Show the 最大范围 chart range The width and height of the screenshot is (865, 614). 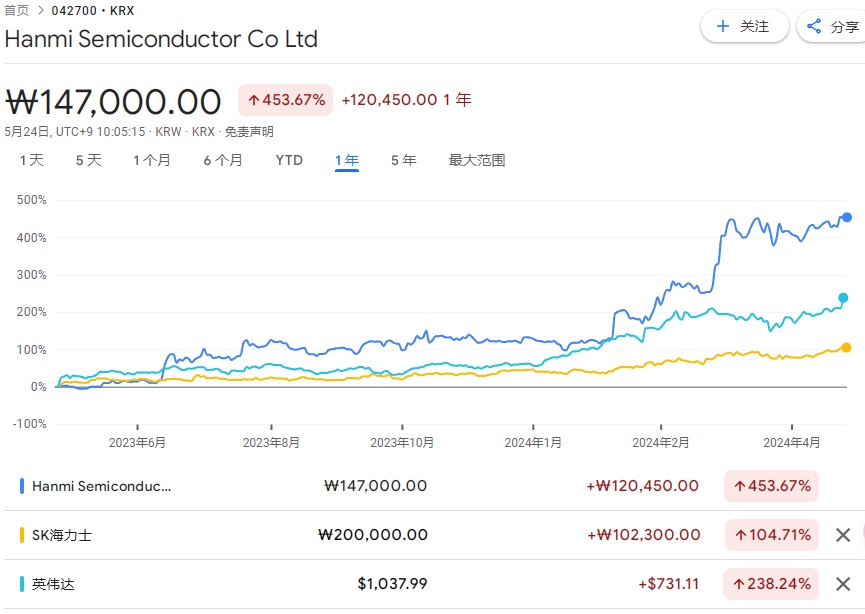477,160
